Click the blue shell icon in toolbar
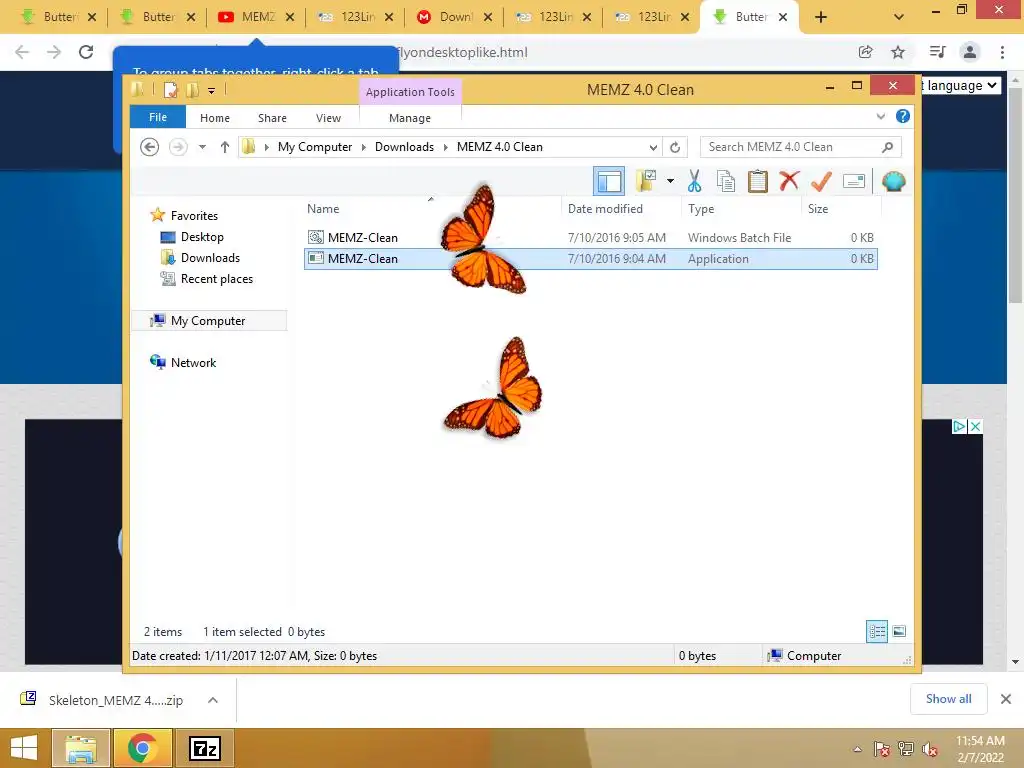Viewport: 1024px width, 768px height. [x=893, y=181]
